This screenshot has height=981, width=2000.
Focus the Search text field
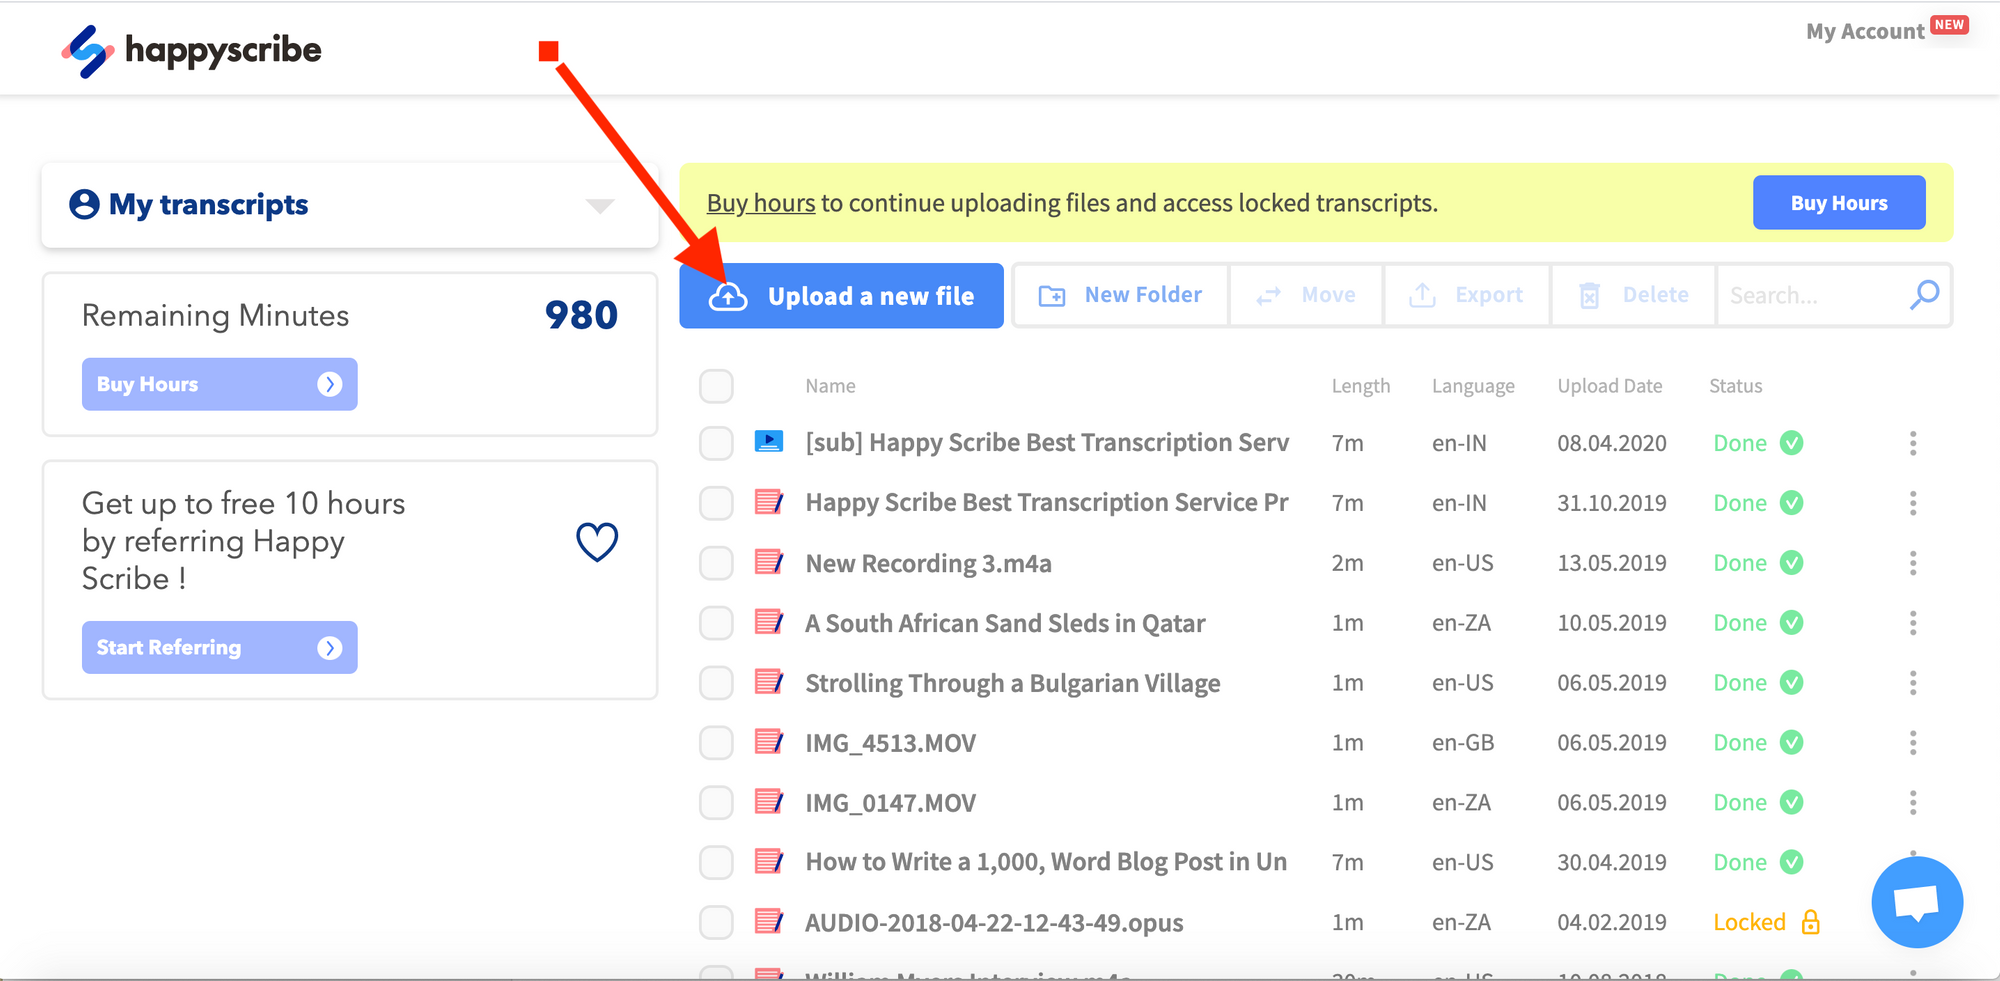pos(1810,296)
